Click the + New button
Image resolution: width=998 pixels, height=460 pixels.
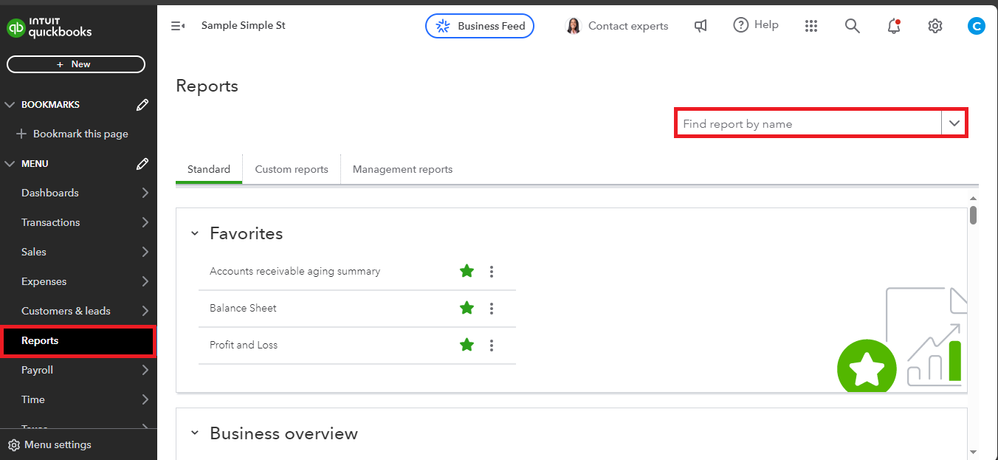76,64
